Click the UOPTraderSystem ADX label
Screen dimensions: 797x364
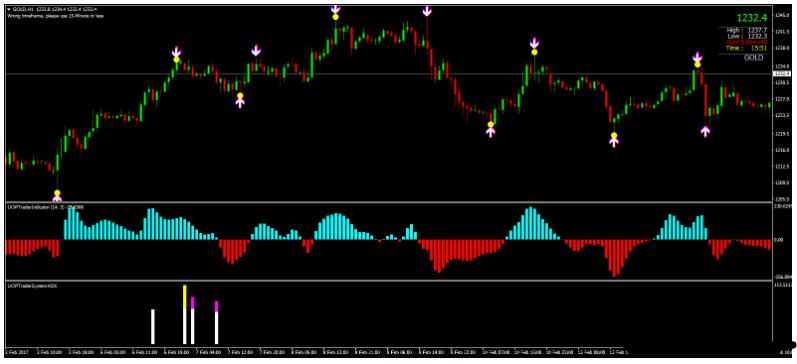click(32, 287)
